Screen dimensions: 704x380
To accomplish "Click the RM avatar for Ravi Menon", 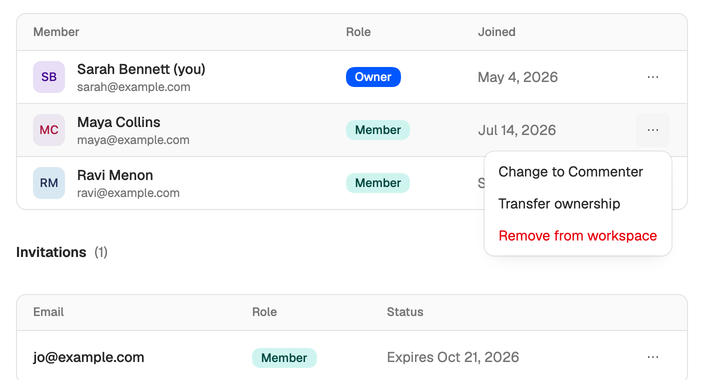I will (x=49, y=183).
